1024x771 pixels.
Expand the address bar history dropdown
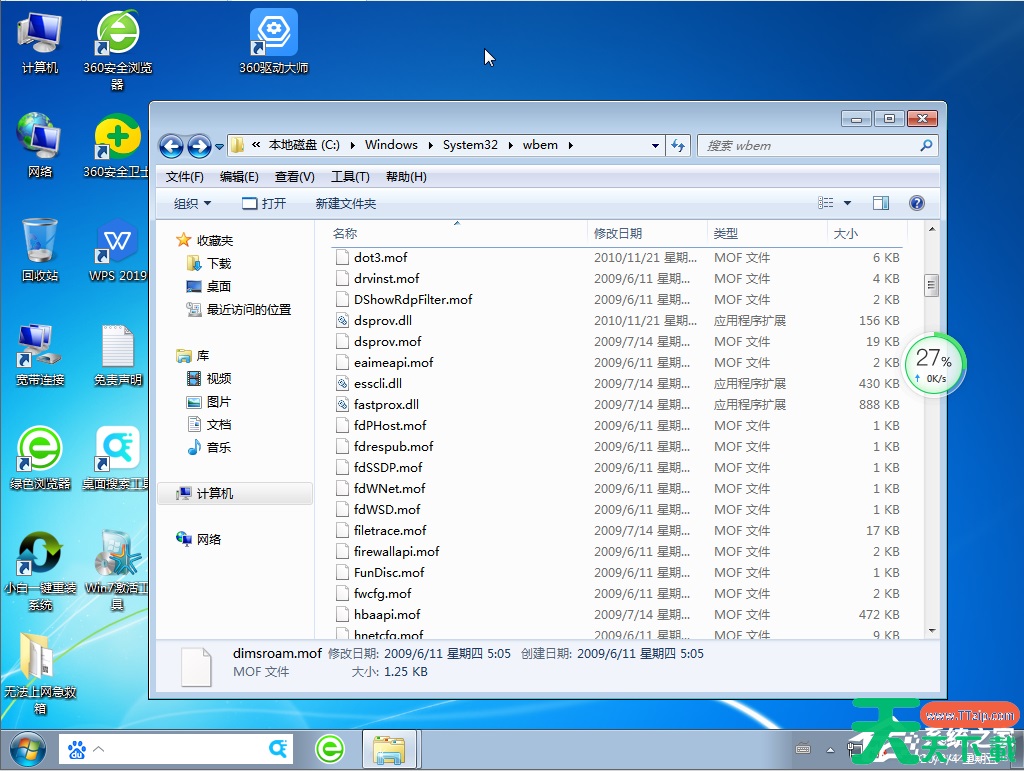click(656, 145)
